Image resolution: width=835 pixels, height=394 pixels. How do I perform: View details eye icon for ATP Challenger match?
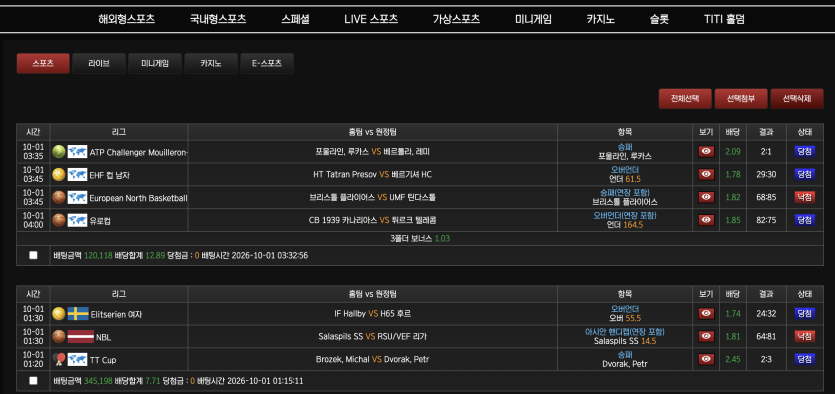point(706,152)
